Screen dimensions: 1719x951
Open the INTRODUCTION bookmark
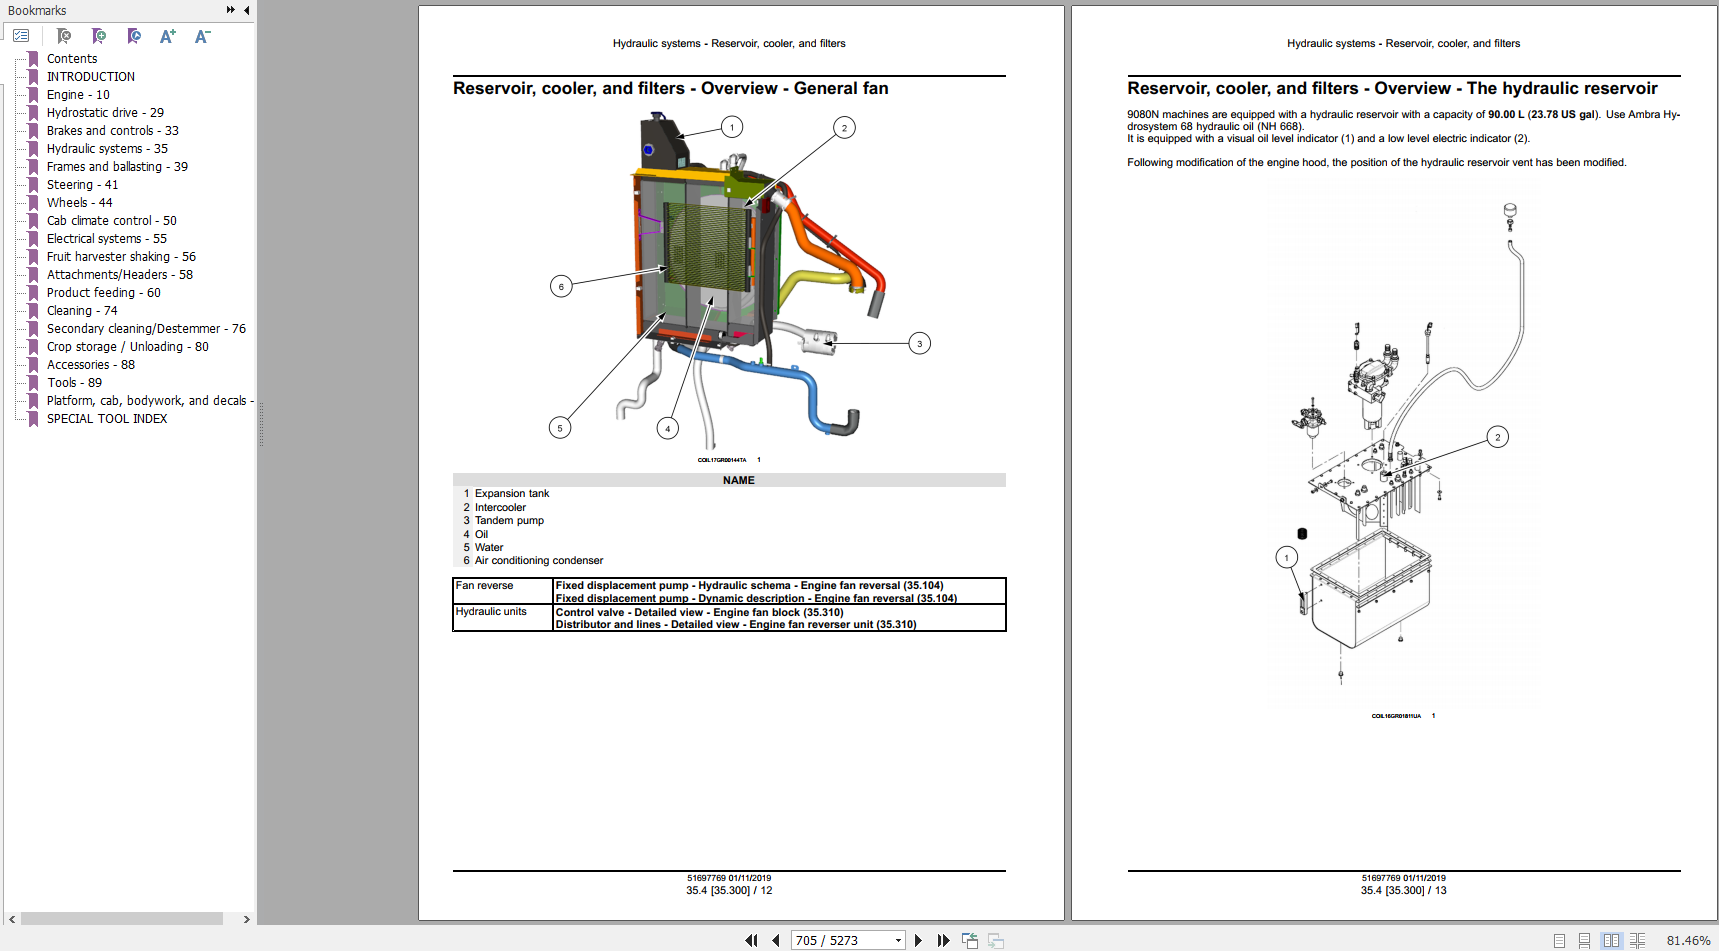91,77
